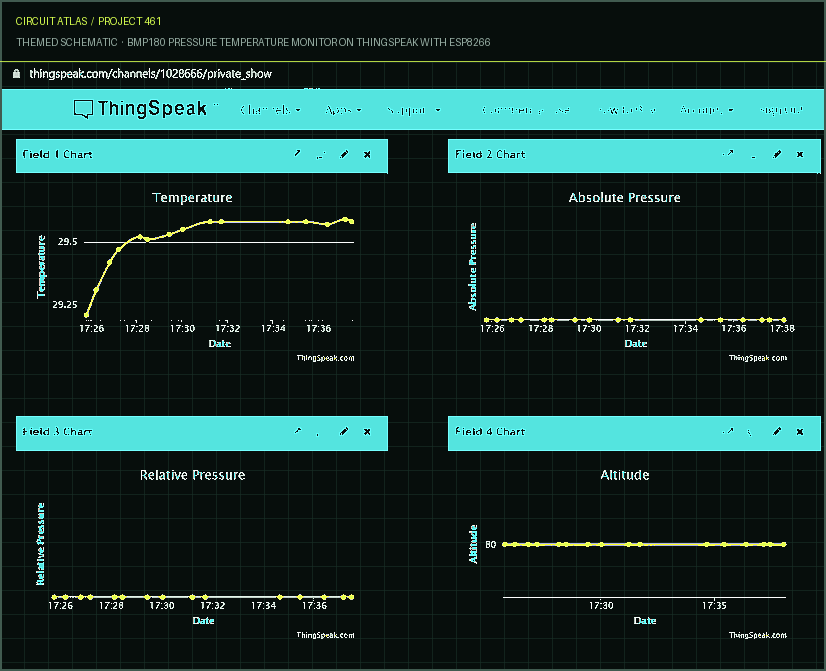This screenshot has height=671, width=826.
Task: Open Field 2 Chart in a new window
Action: tap(729, 154)
